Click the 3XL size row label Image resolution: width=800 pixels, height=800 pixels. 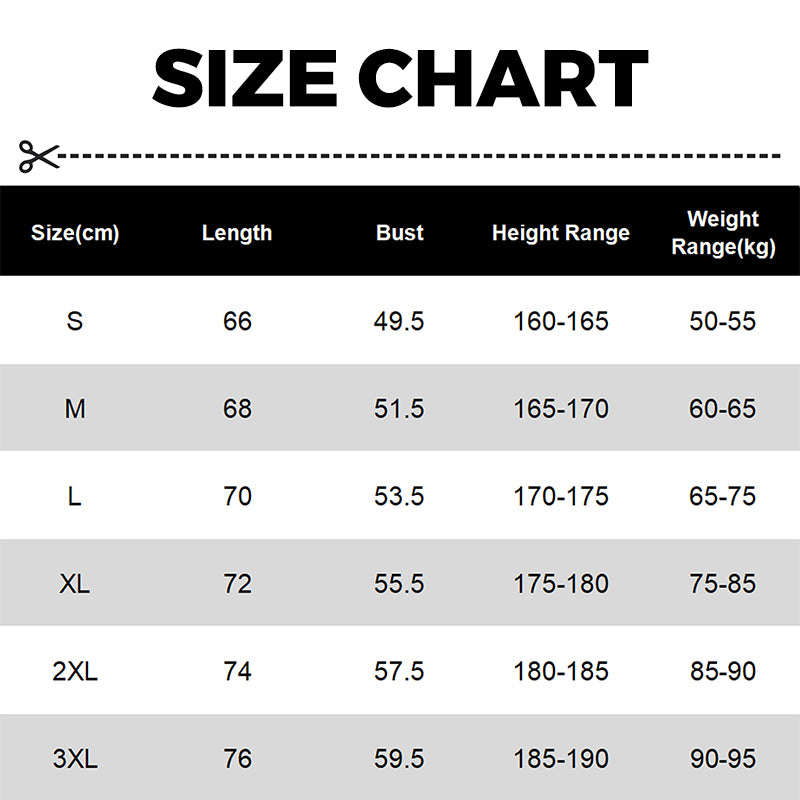click(75, 759)
